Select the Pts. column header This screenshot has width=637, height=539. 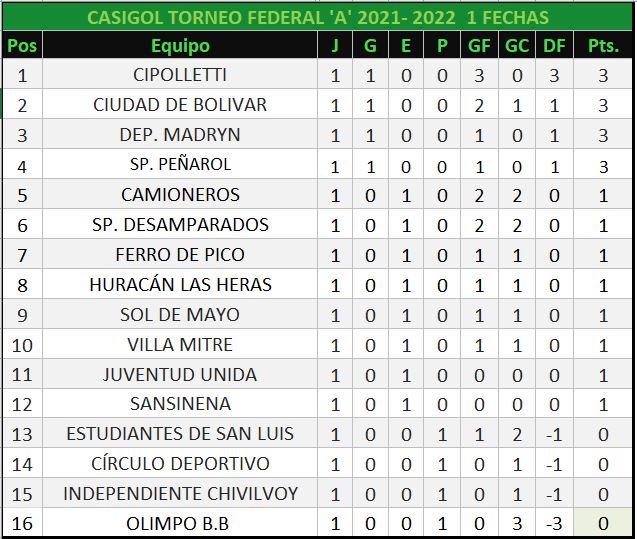coord(603,45)
